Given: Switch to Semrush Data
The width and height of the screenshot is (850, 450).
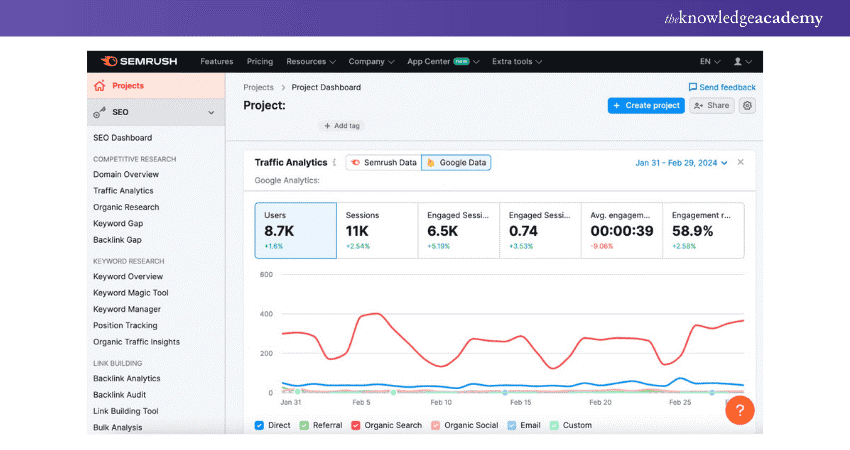Looking at the screenshot, I should click(x=383, y=162).
